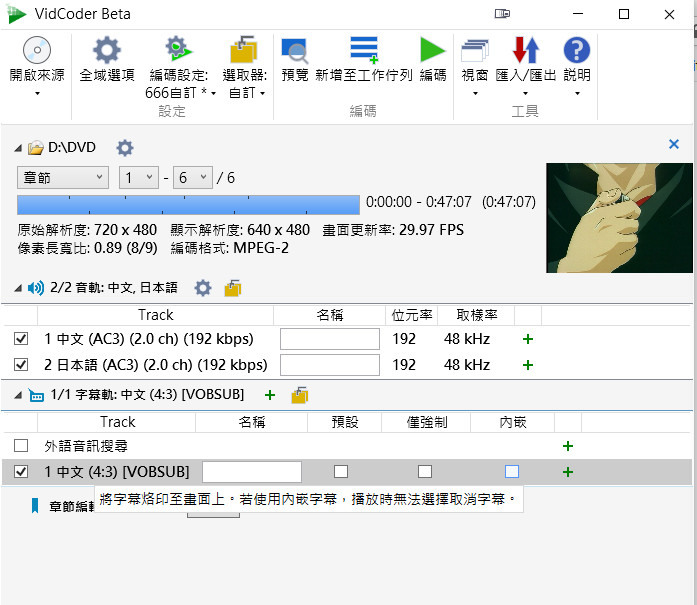The height and width of the screenshot is (605, 697).
Task: Uncheck audio track 1 中文 AC3
Action: click(x=21, y=339)
